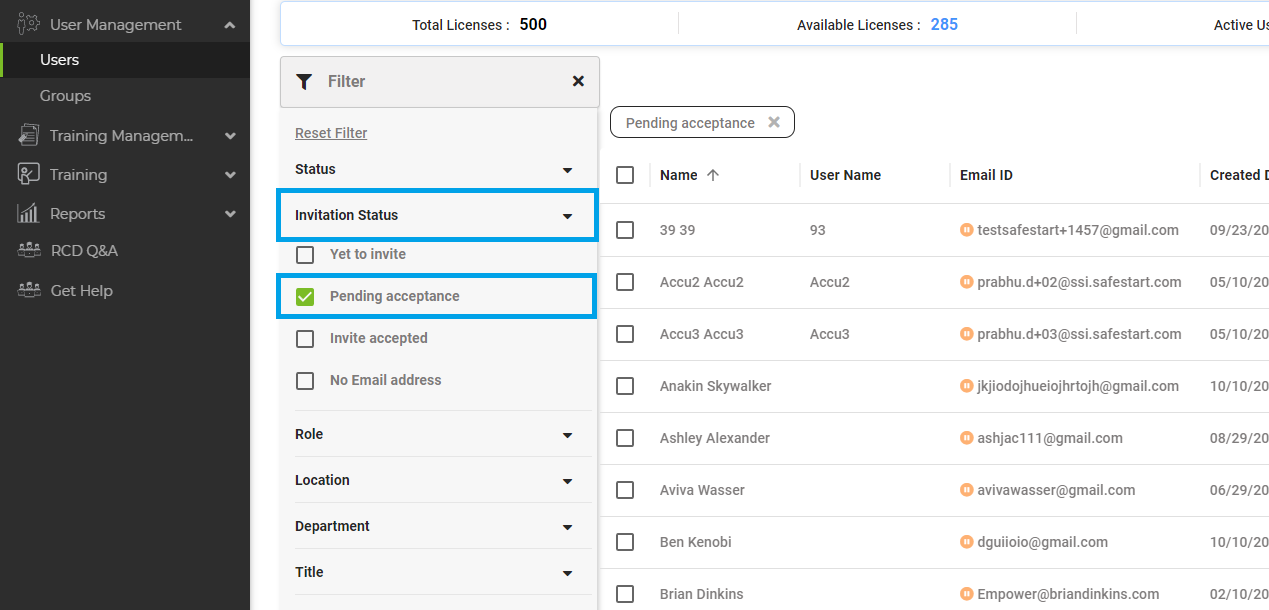Click the Reset Filter link
The height and width of the screenshot is (610, 1269).
[x=331, y=133]
